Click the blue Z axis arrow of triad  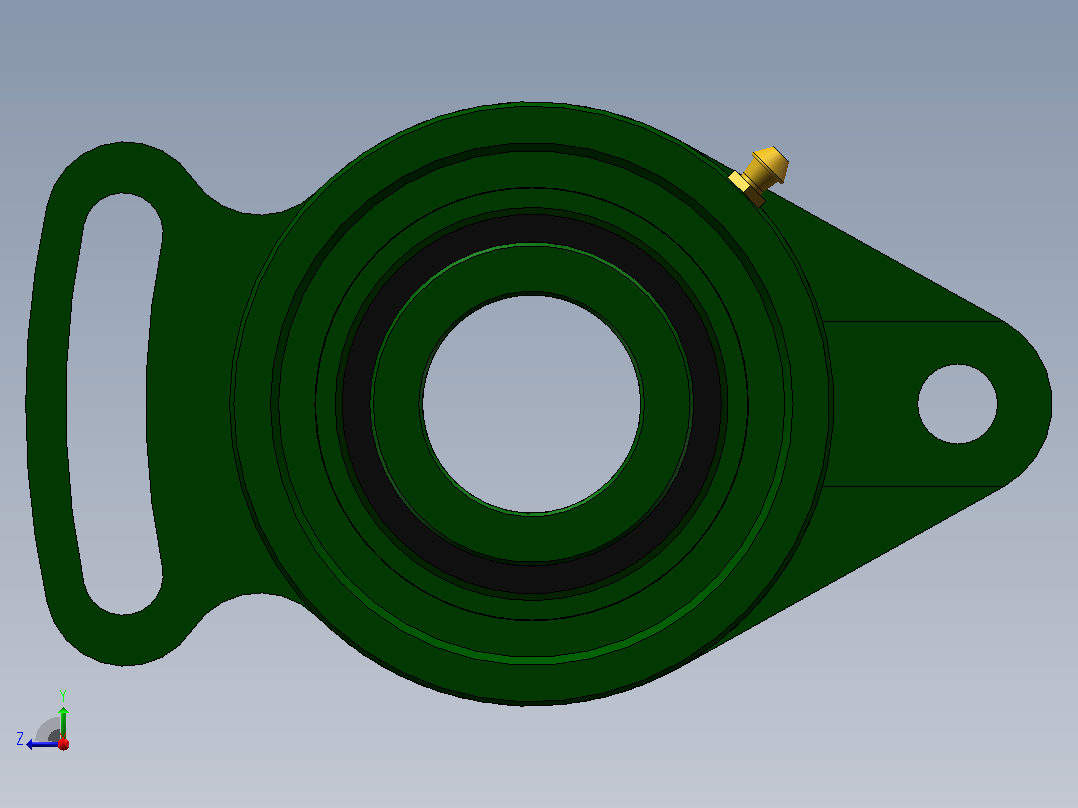pyautogui.click(x=40, y=744)
